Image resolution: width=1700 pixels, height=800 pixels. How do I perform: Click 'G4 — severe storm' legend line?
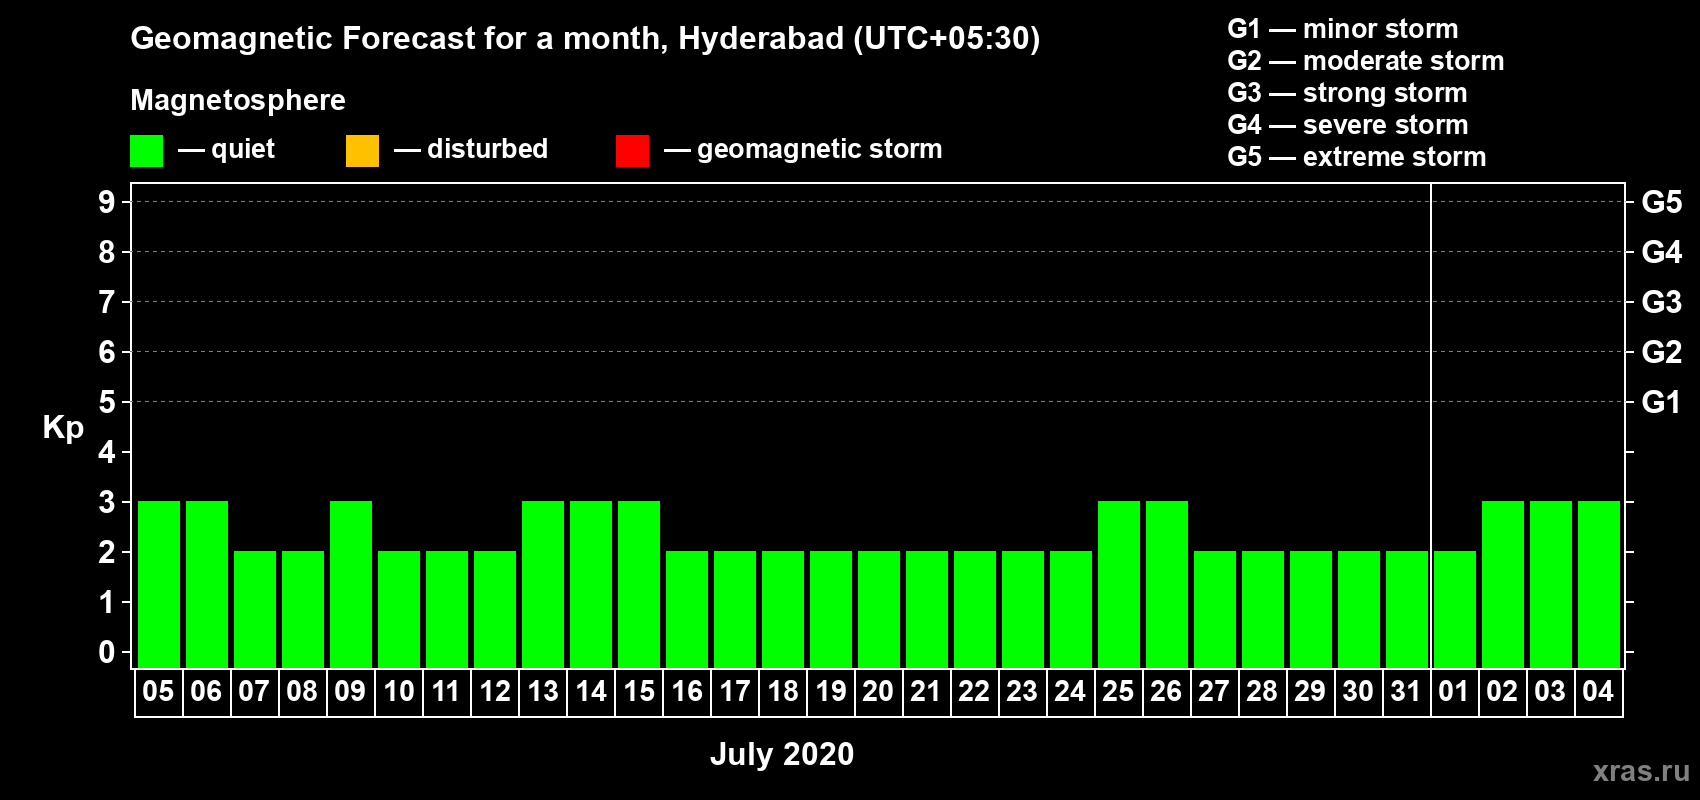tap(1348, 125)
